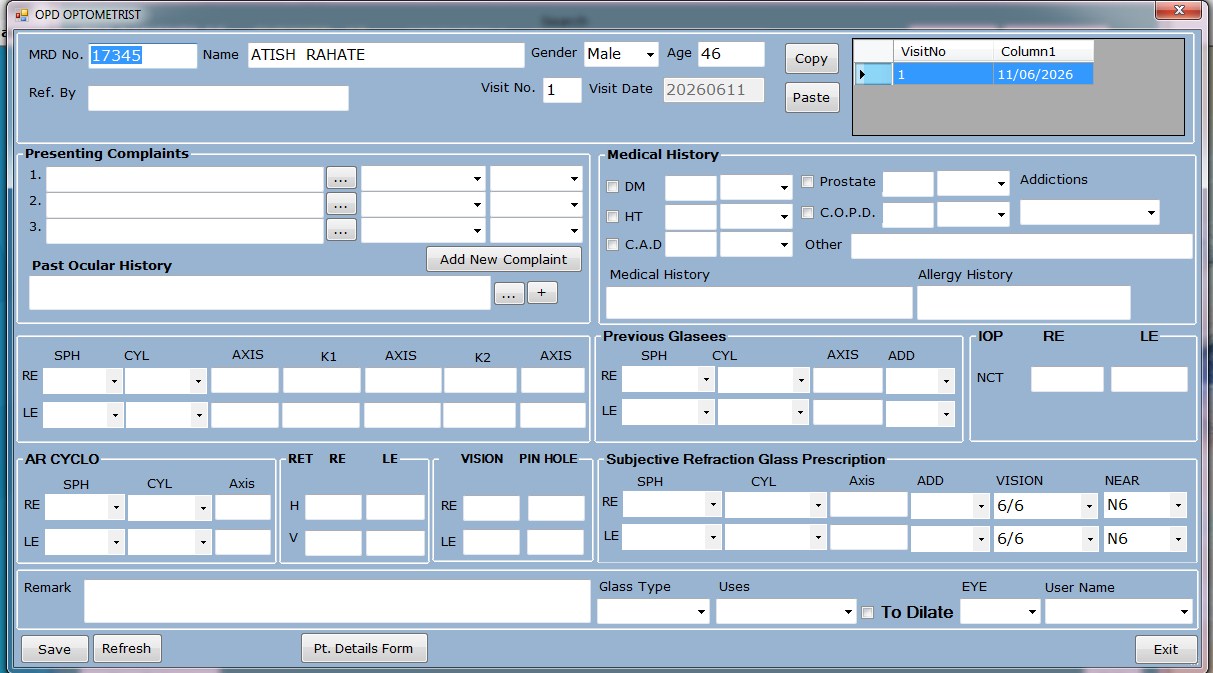Viewport: 1213px width, 673px height.
Task: Click the patient Name field
Action: tap(386, 55)
